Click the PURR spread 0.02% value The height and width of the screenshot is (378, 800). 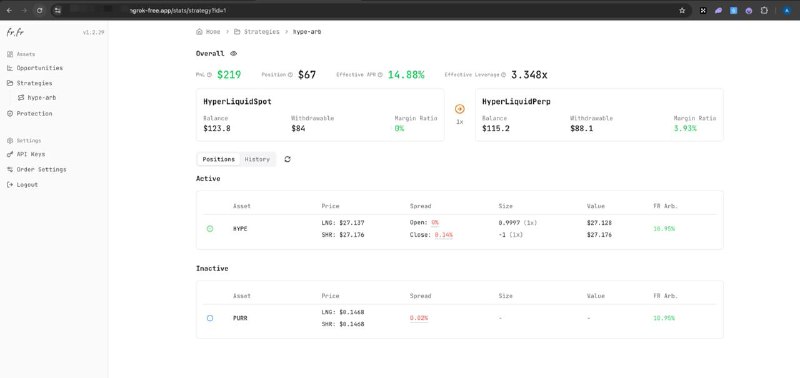coord(419,318)
